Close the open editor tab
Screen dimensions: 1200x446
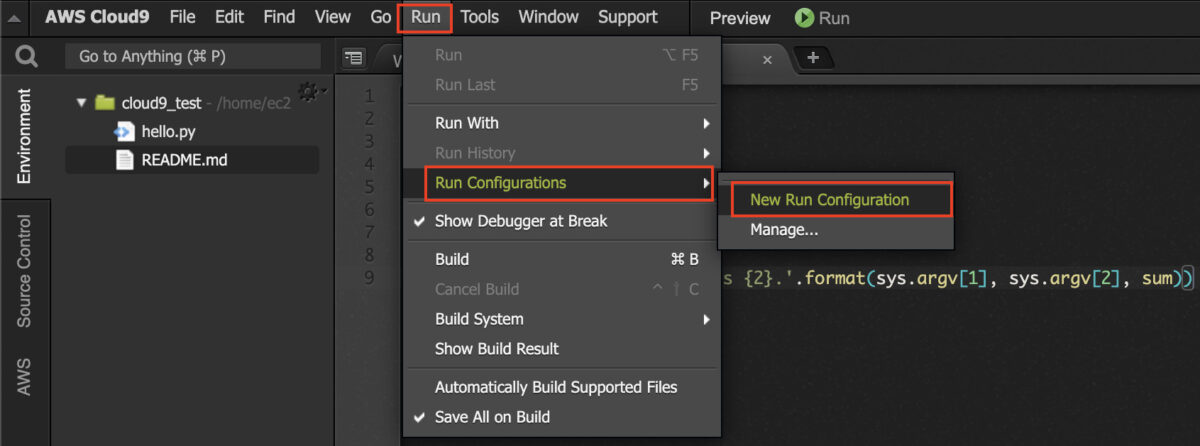coord(767,59)
